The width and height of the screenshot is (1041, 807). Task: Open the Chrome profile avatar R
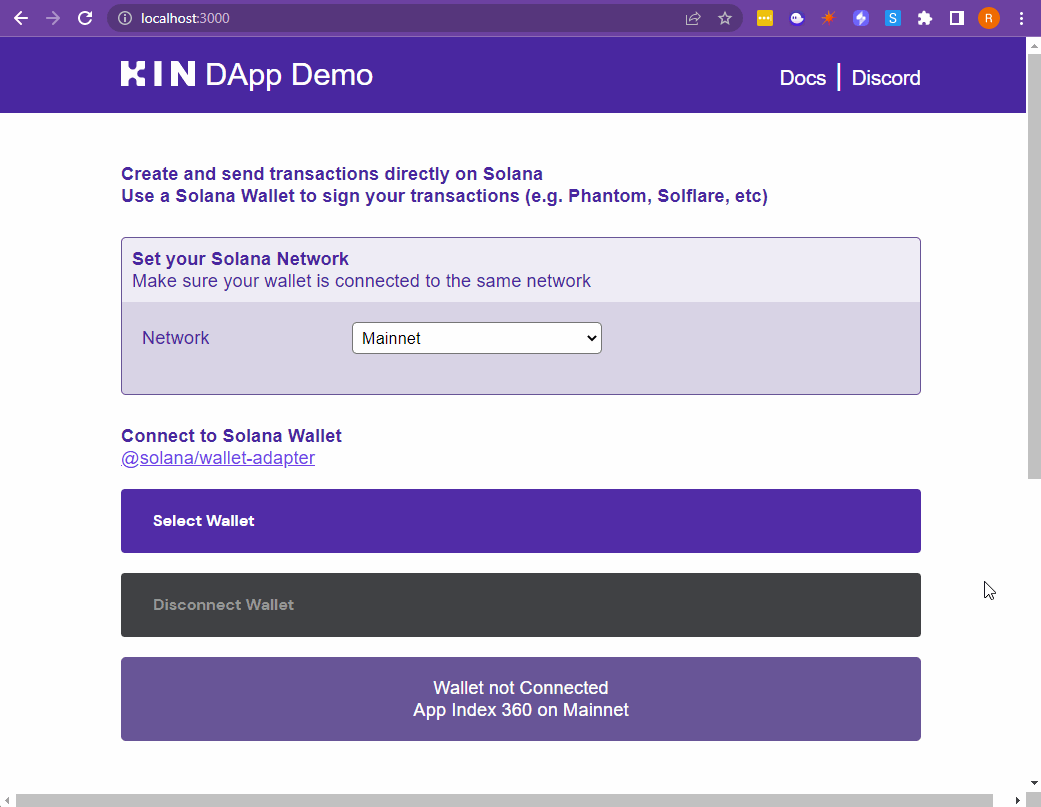click(989, 18)
